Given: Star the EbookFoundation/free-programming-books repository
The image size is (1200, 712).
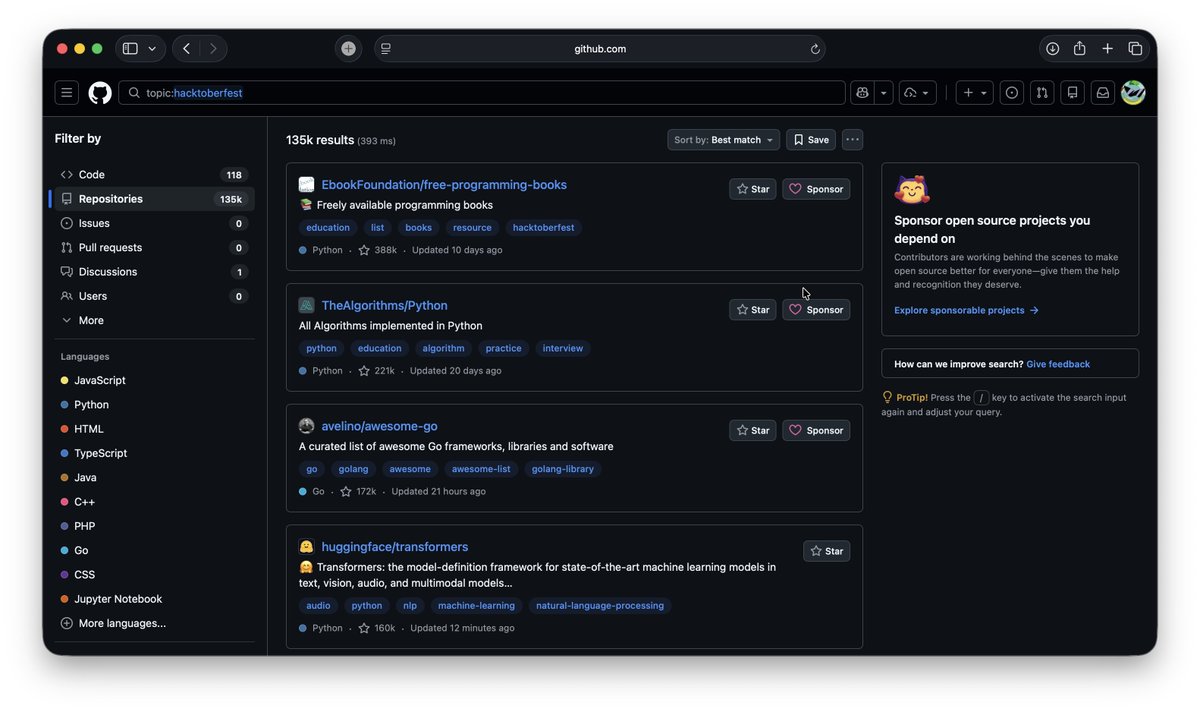Looking at the screenshot, I should pos(753,189).
